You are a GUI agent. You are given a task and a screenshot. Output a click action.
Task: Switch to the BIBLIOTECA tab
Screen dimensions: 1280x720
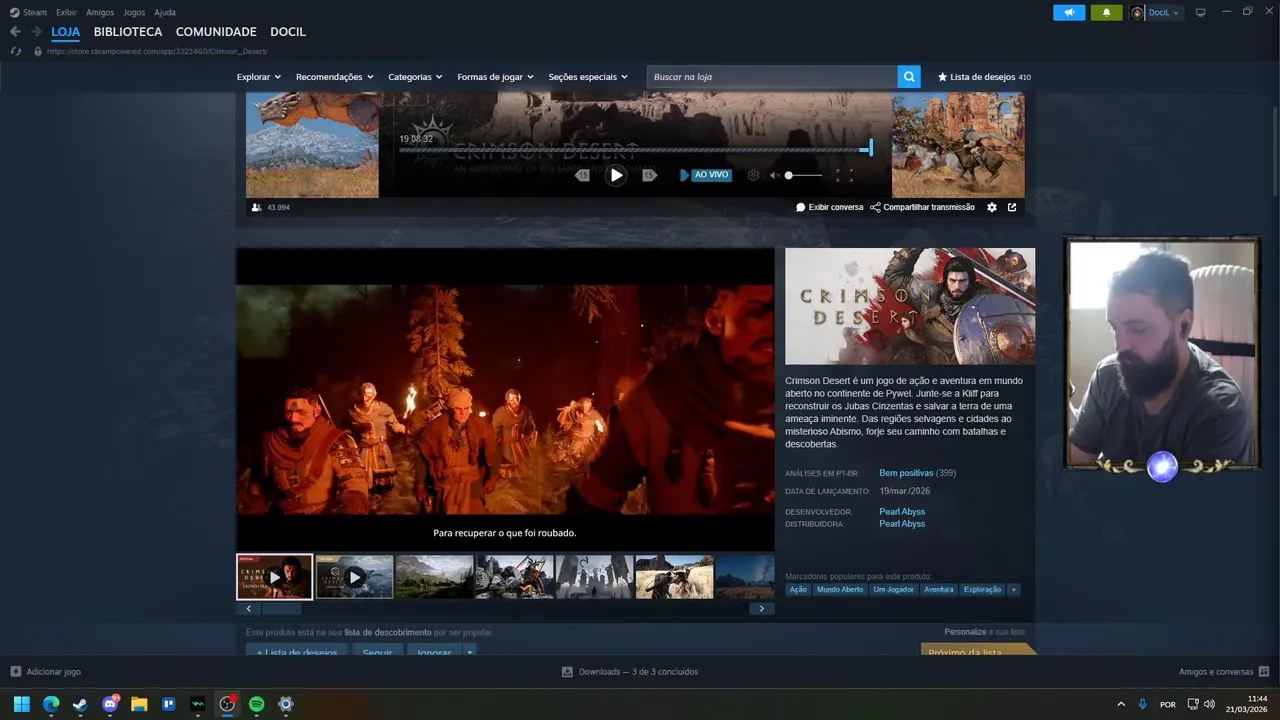click(128, 32)
